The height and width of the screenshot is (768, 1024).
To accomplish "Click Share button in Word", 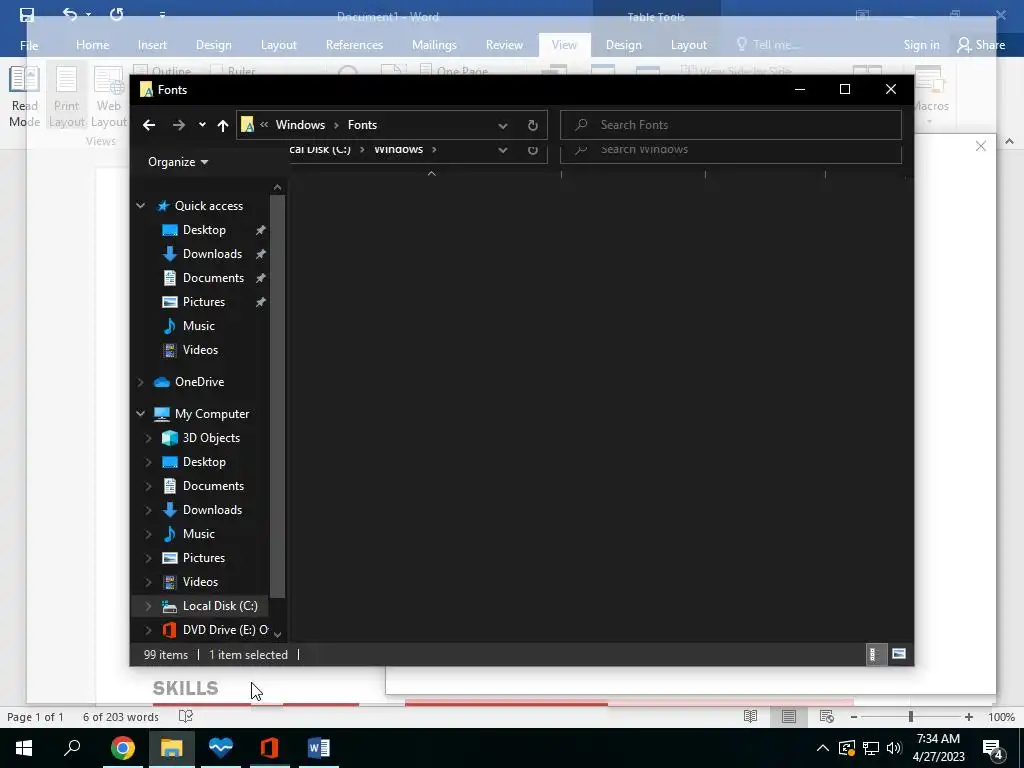I will pyautogui.click(x=981, y=45).
